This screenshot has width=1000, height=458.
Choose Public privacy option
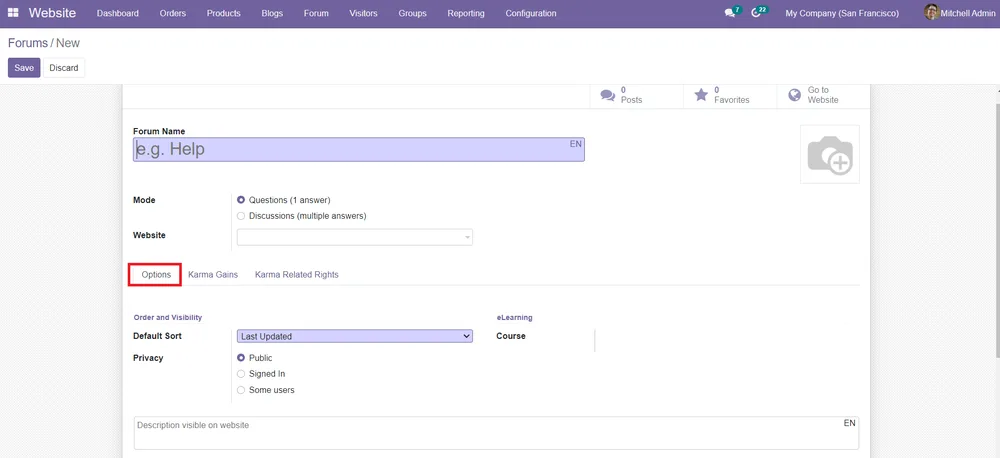[x=240, y=358]
